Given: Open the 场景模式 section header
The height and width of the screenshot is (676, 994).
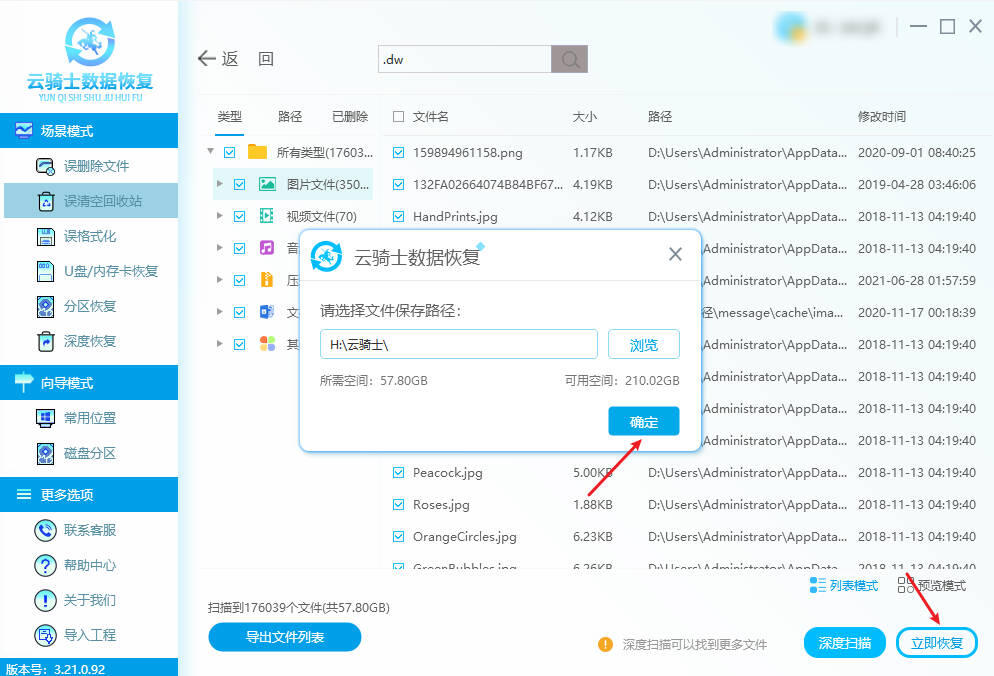Looking at the screenshot, I should click(89, 131).
